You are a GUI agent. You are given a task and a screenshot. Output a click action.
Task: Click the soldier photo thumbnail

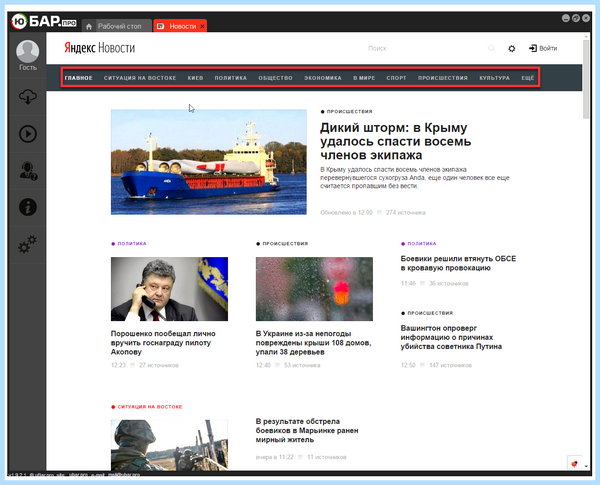169,445
